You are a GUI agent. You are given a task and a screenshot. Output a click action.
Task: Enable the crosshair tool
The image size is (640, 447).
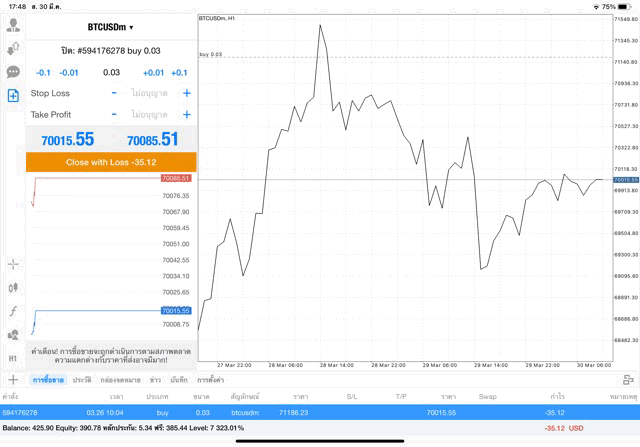tap(13, 264)
